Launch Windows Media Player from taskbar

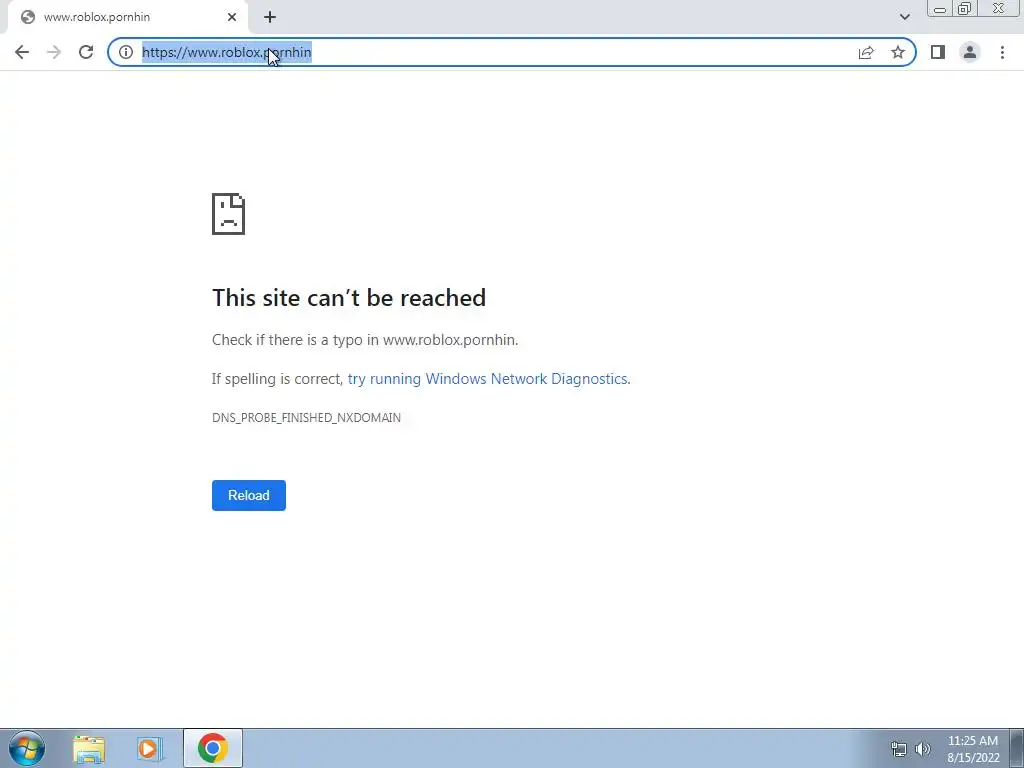(150, 748)
